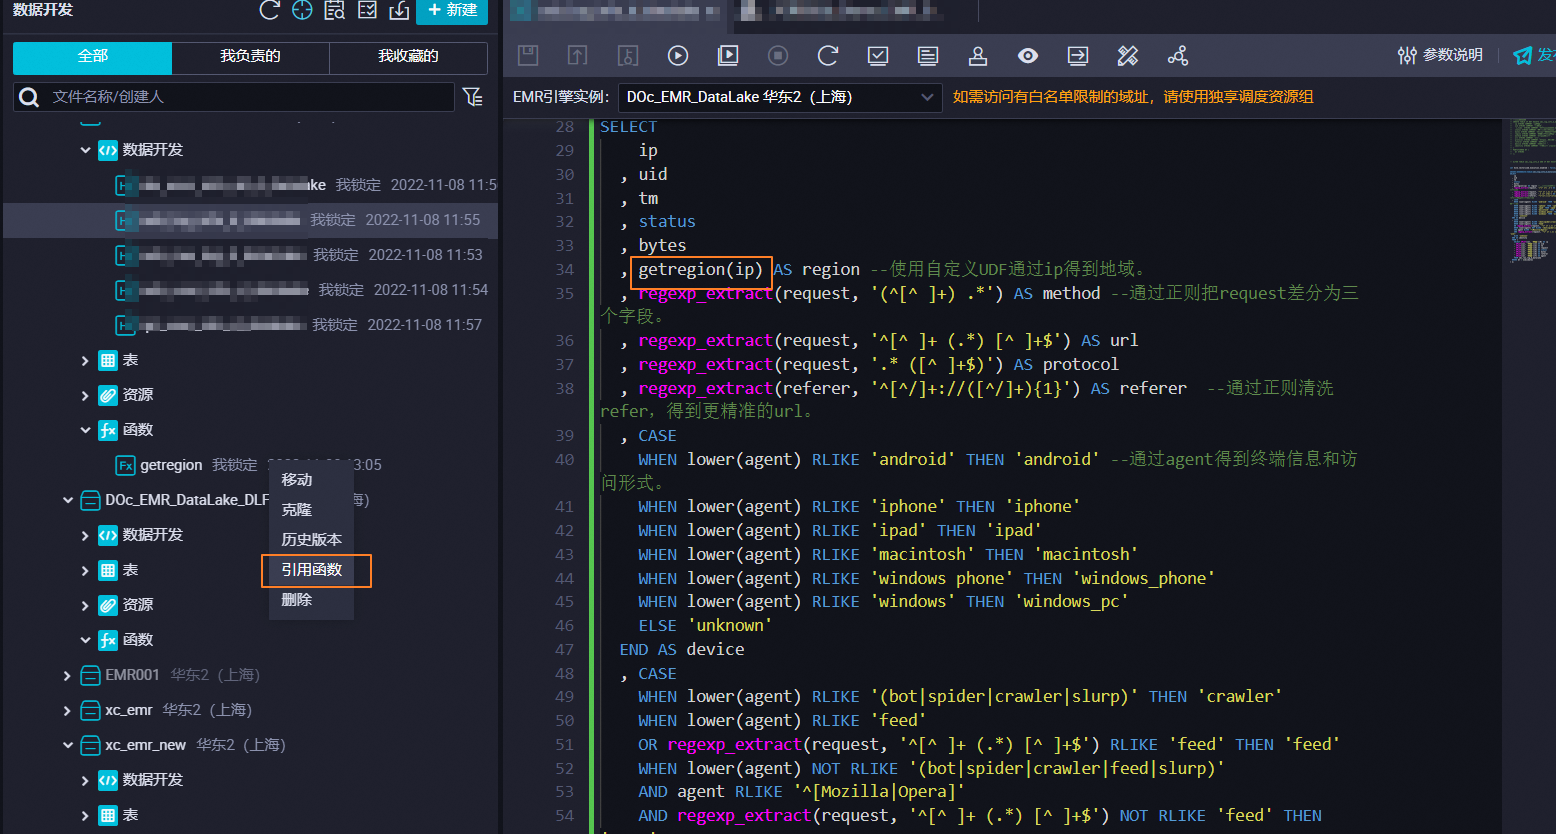The width and height of the screenshot is (1556, 834).
Task: Select 引用函数 in the context menu
Action: click(x=312, y=570)
